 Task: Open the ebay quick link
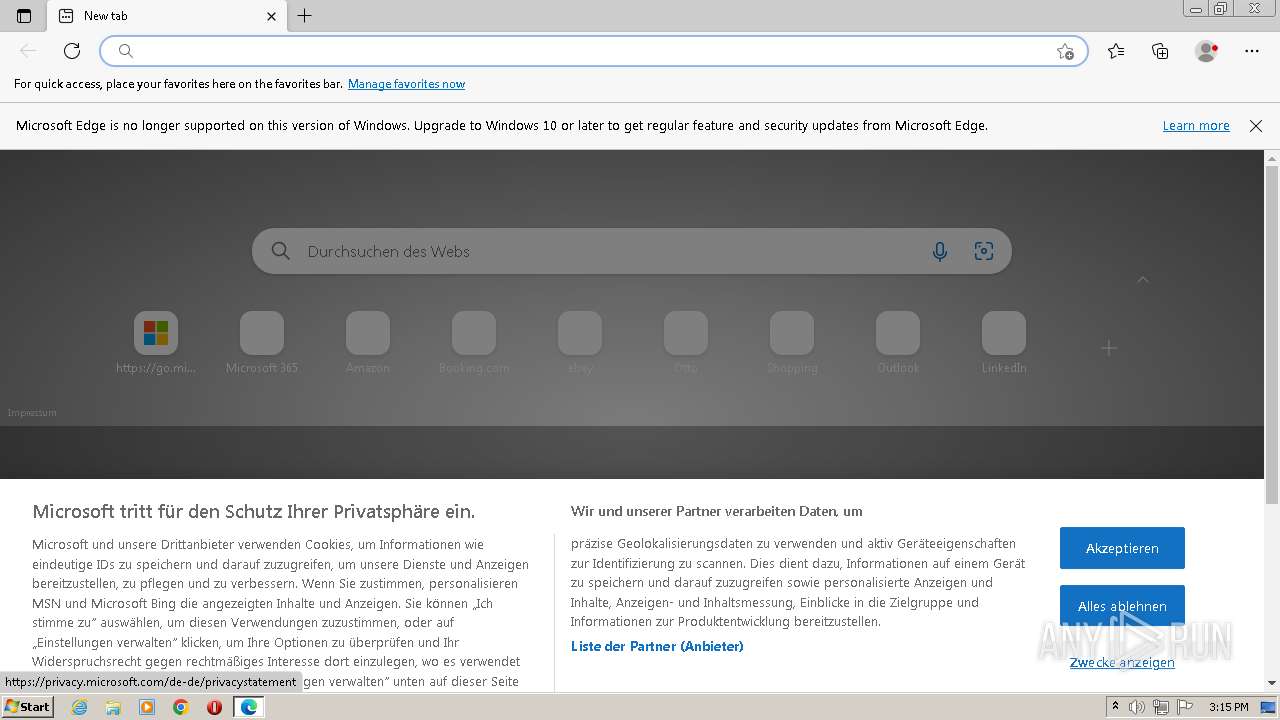click(580, 343)
